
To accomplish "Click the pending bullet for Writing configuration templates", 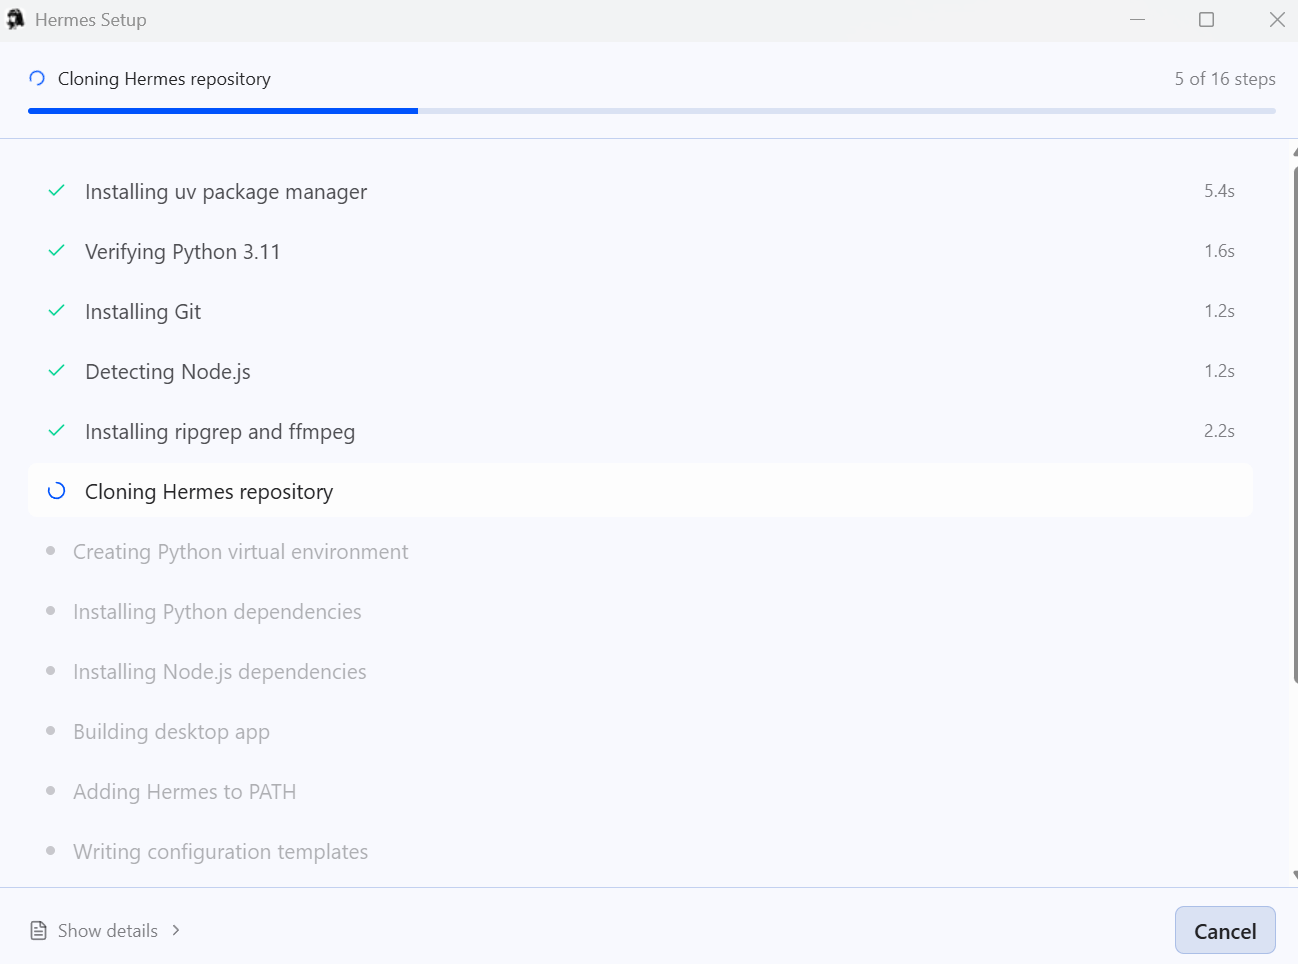I will coord(51,850).
